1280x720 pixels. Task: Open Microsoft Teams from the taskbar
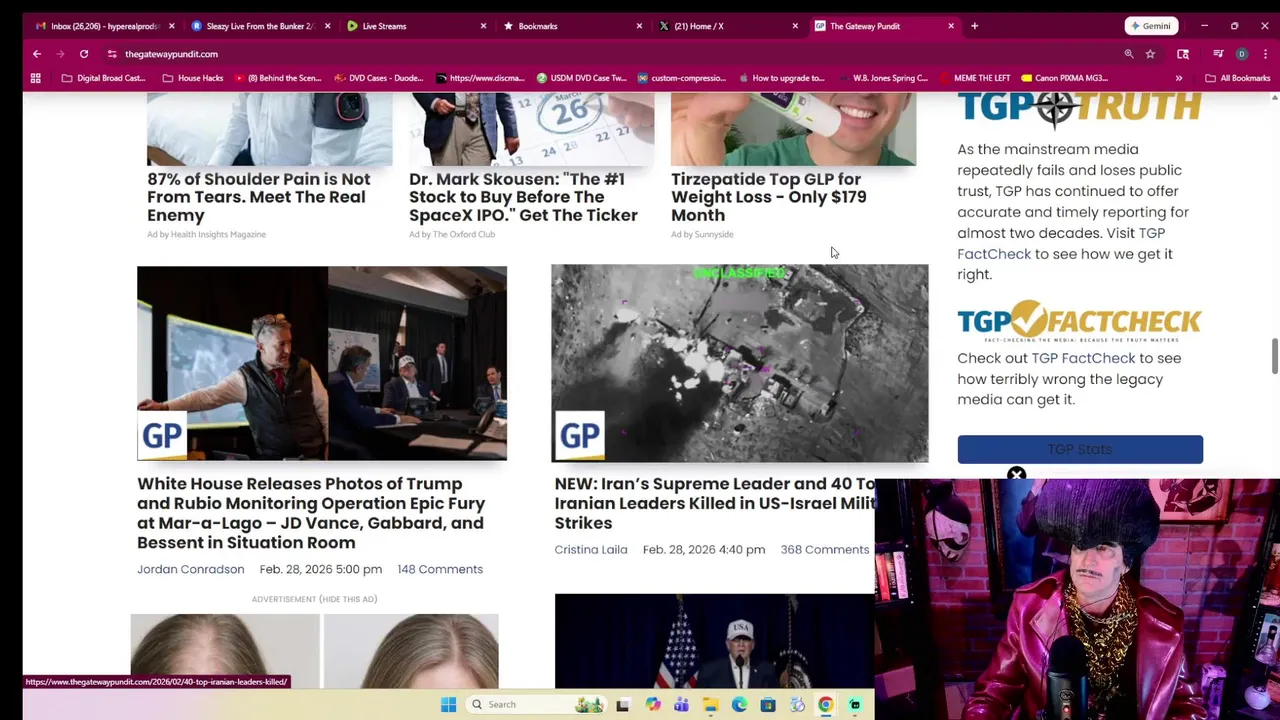click(x=681, y=704)
